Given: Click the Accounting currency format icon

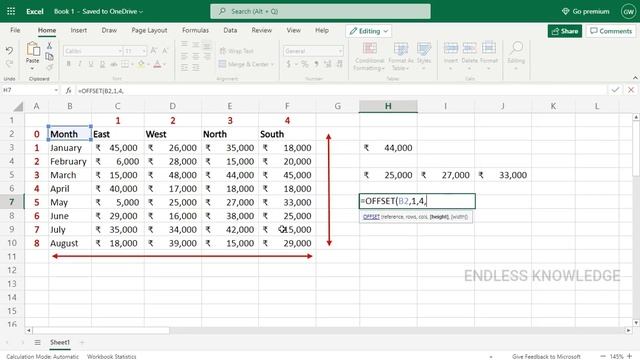Looking at the screenshot, I should pyautogui.click(x=289, y=64).
